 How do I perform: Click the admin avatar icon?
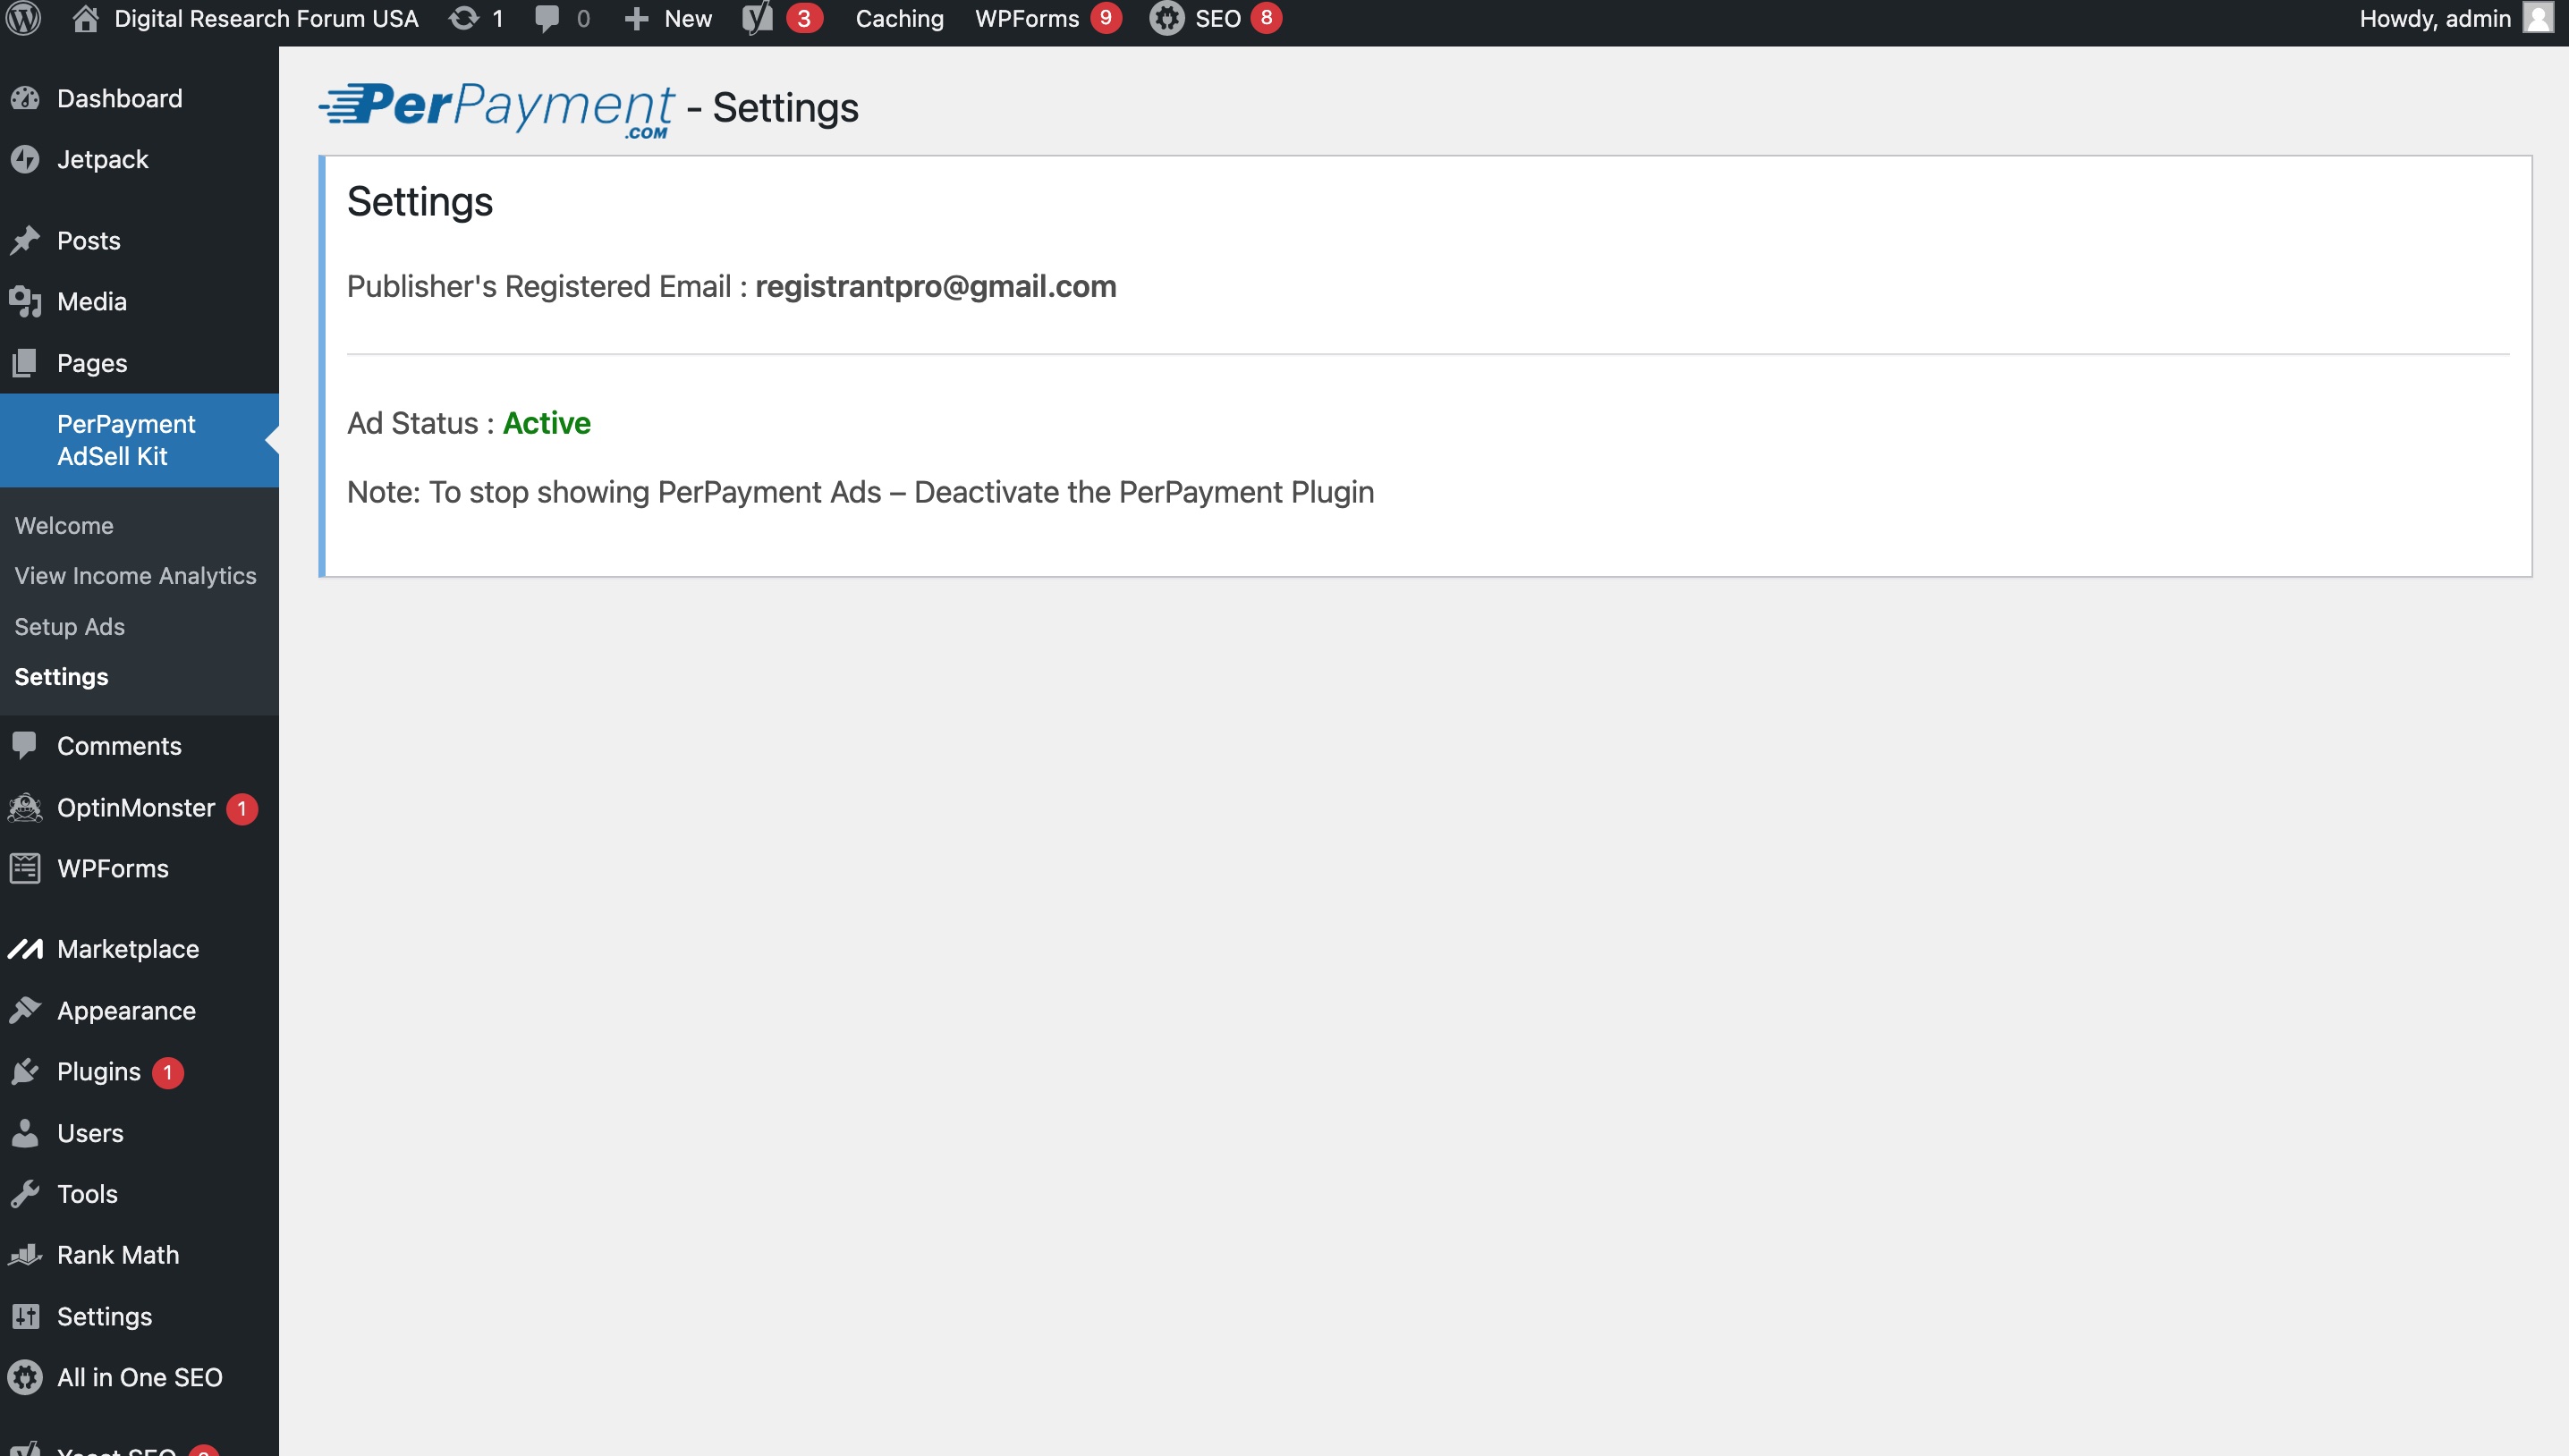pos(2537,18)
